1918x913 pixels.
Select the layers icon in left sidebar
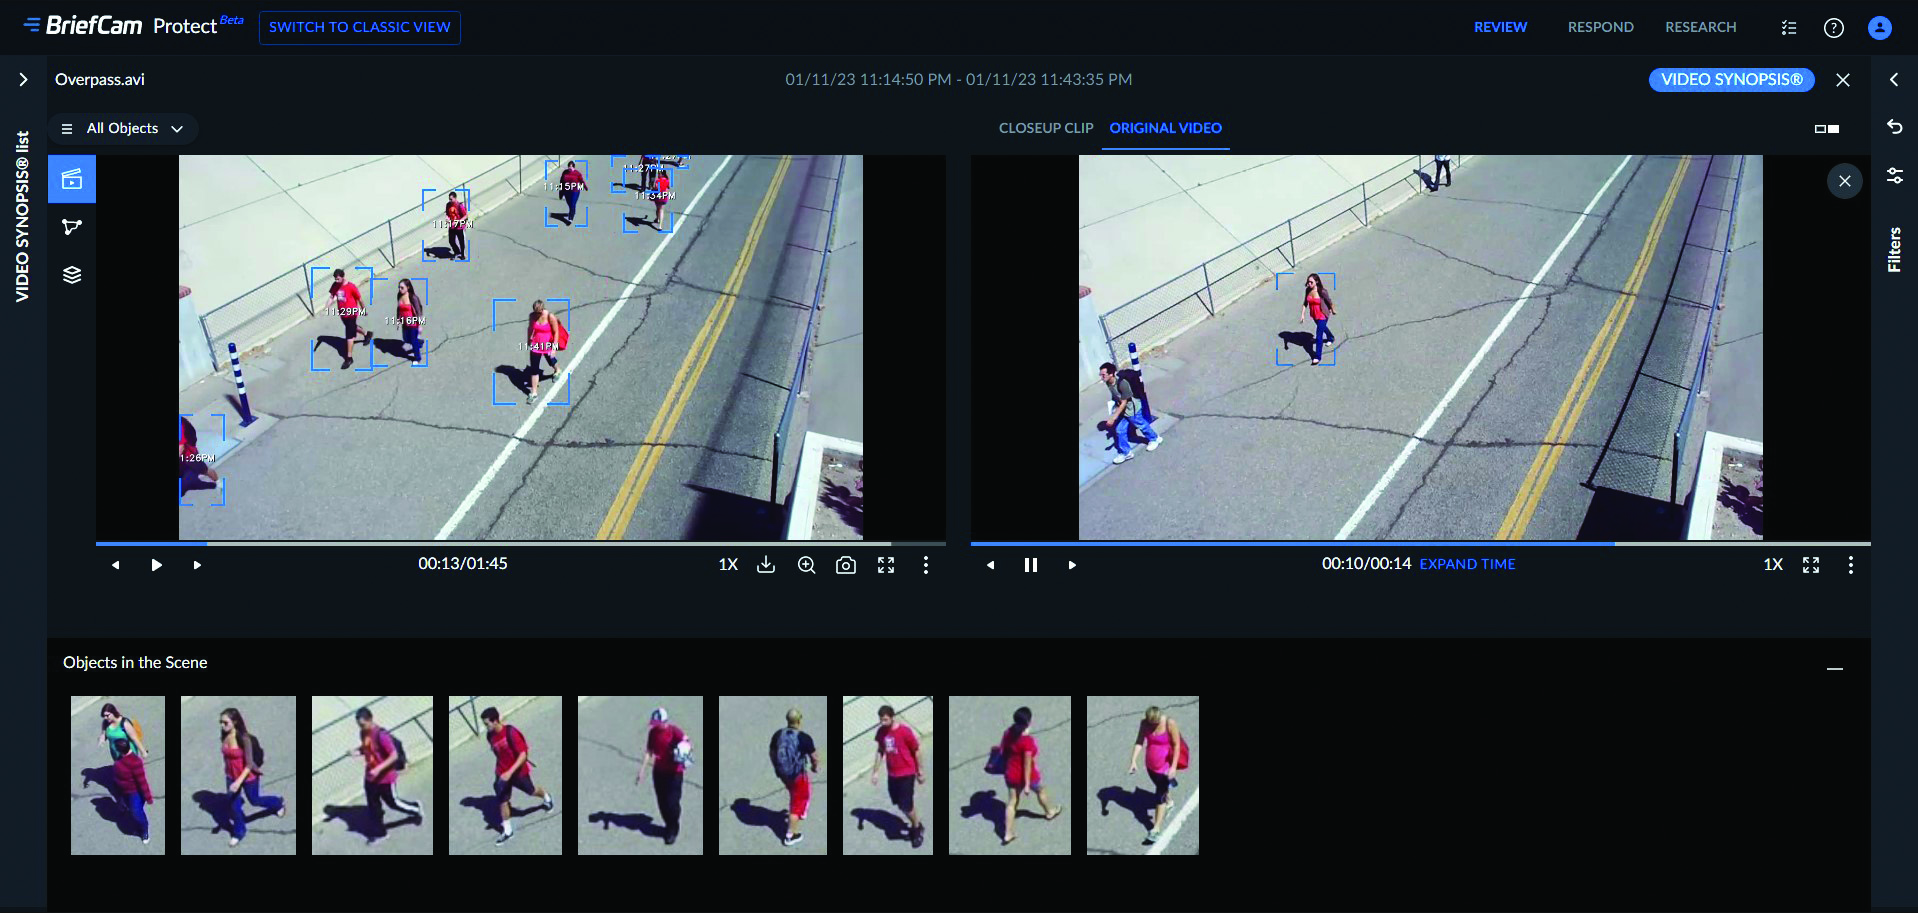coord(72,275)
